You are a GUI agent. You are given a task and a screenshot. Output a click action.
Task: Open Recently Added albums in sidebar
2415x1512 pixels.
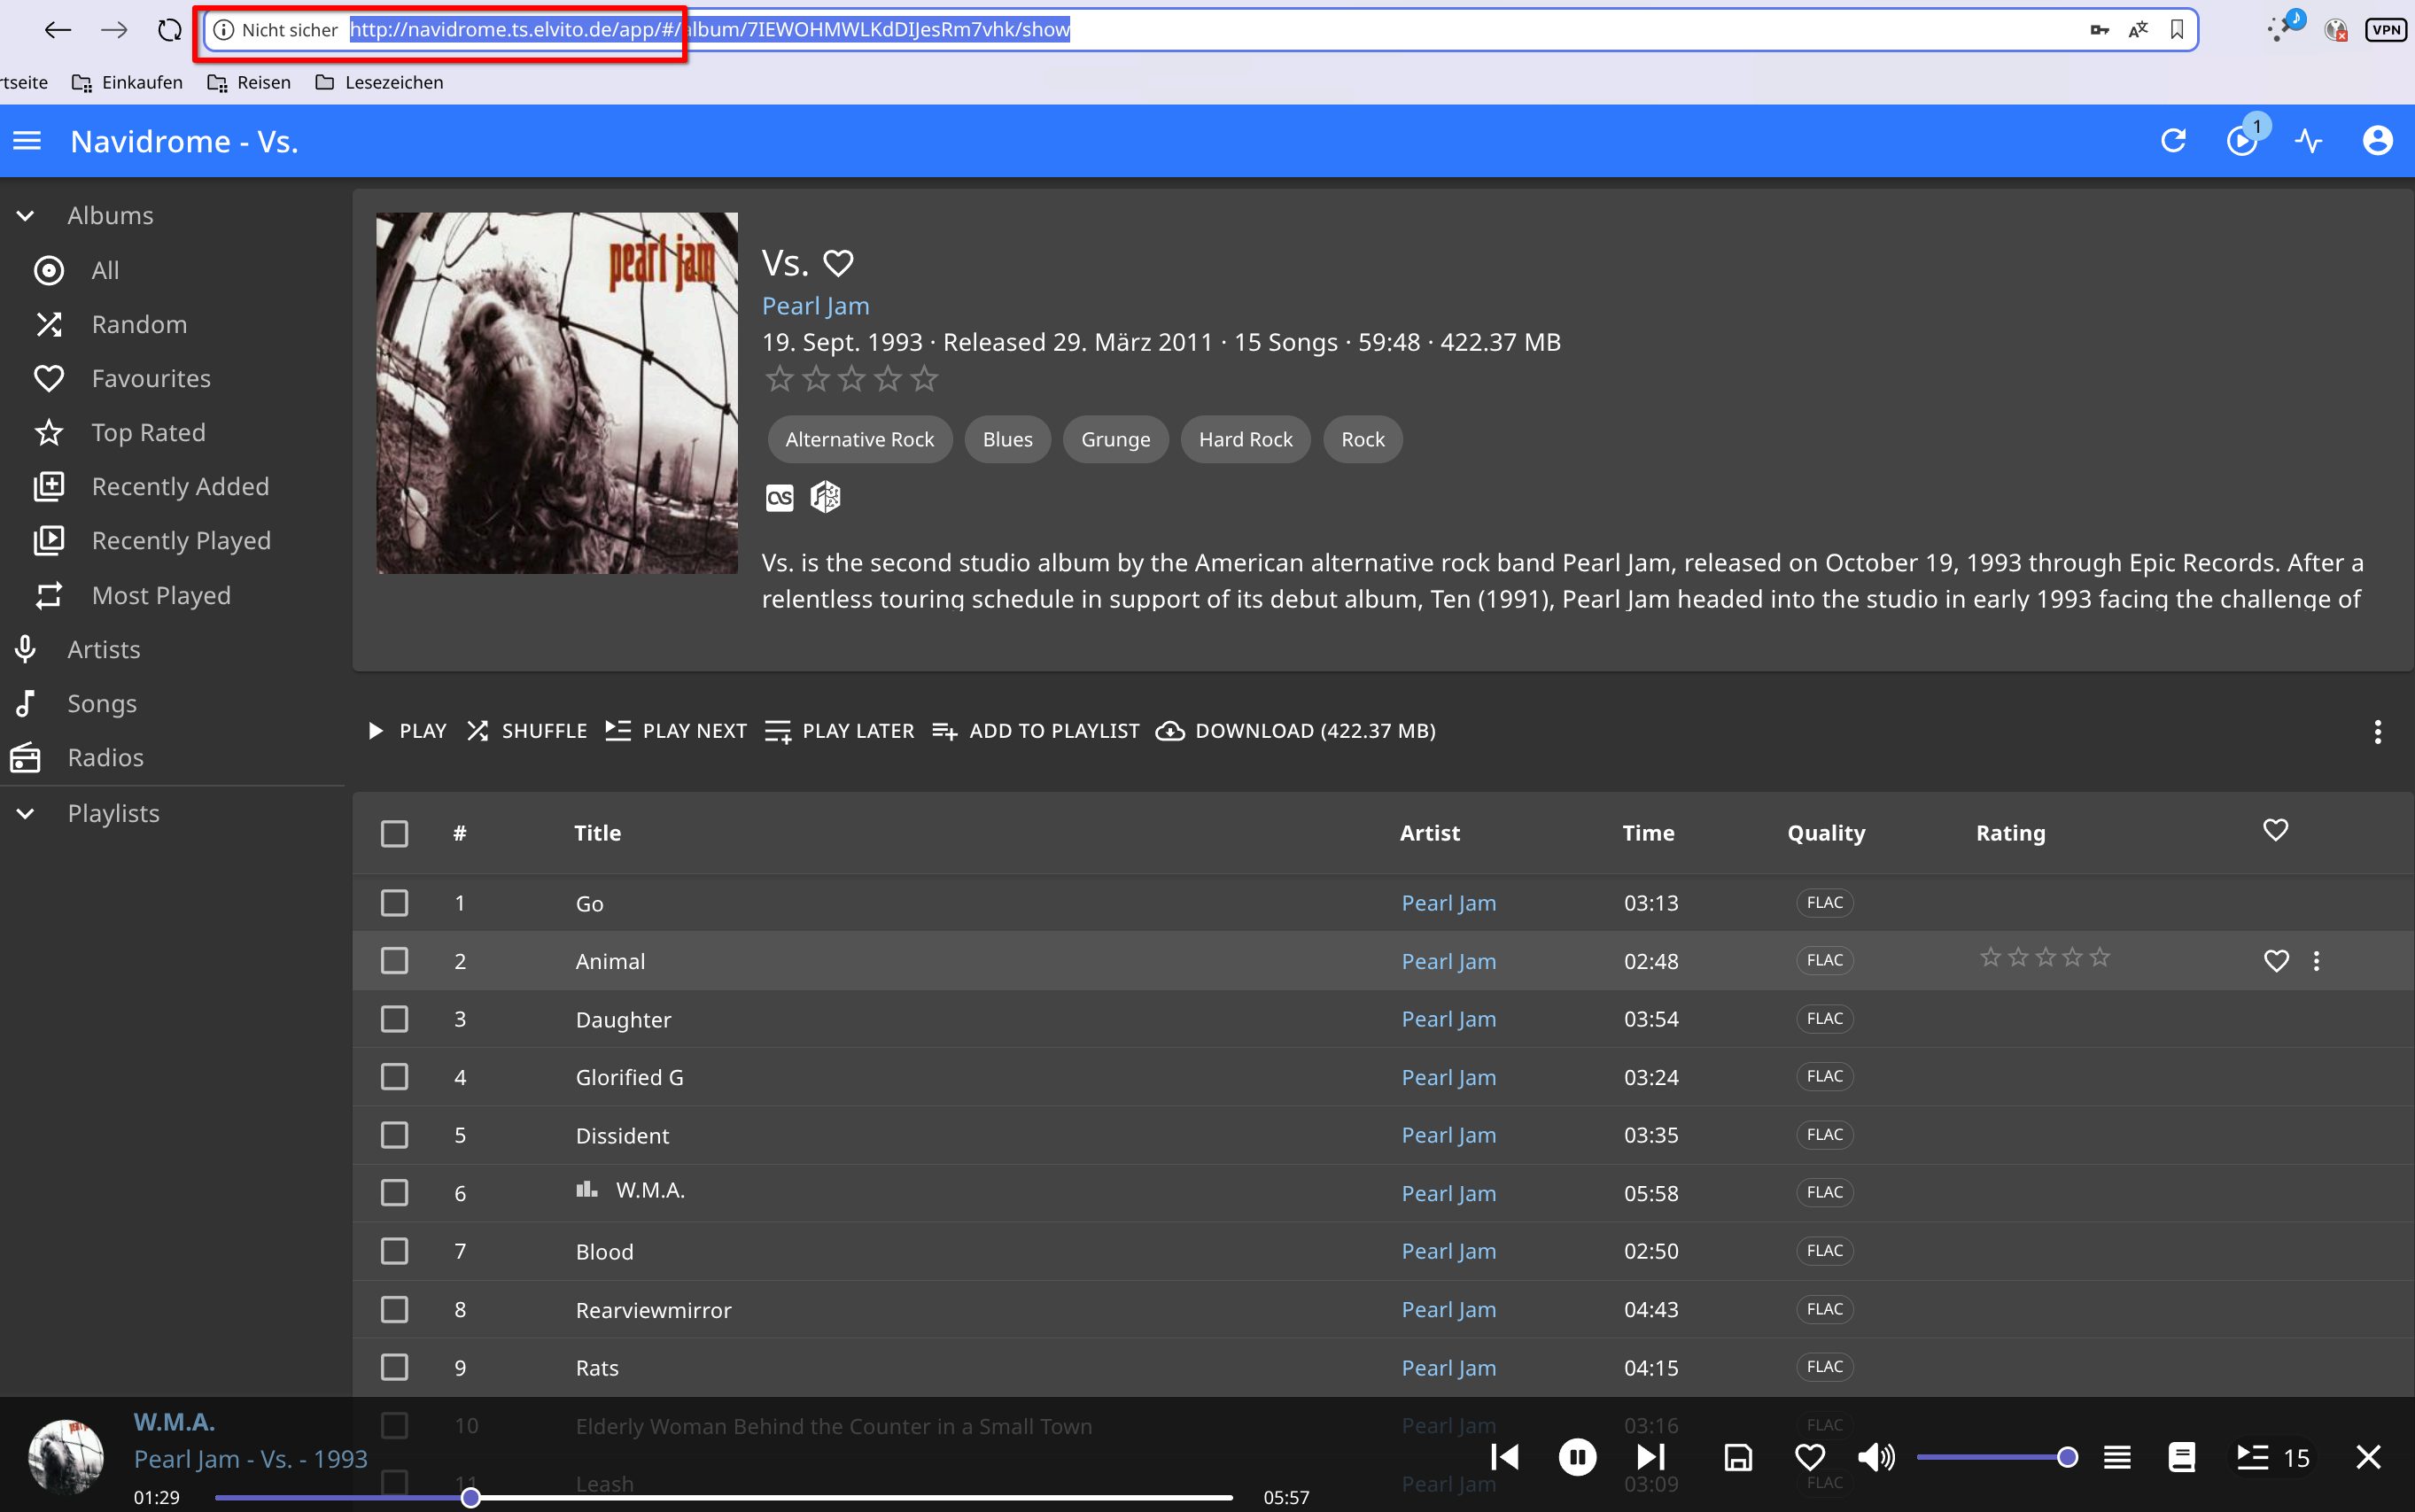172,487
